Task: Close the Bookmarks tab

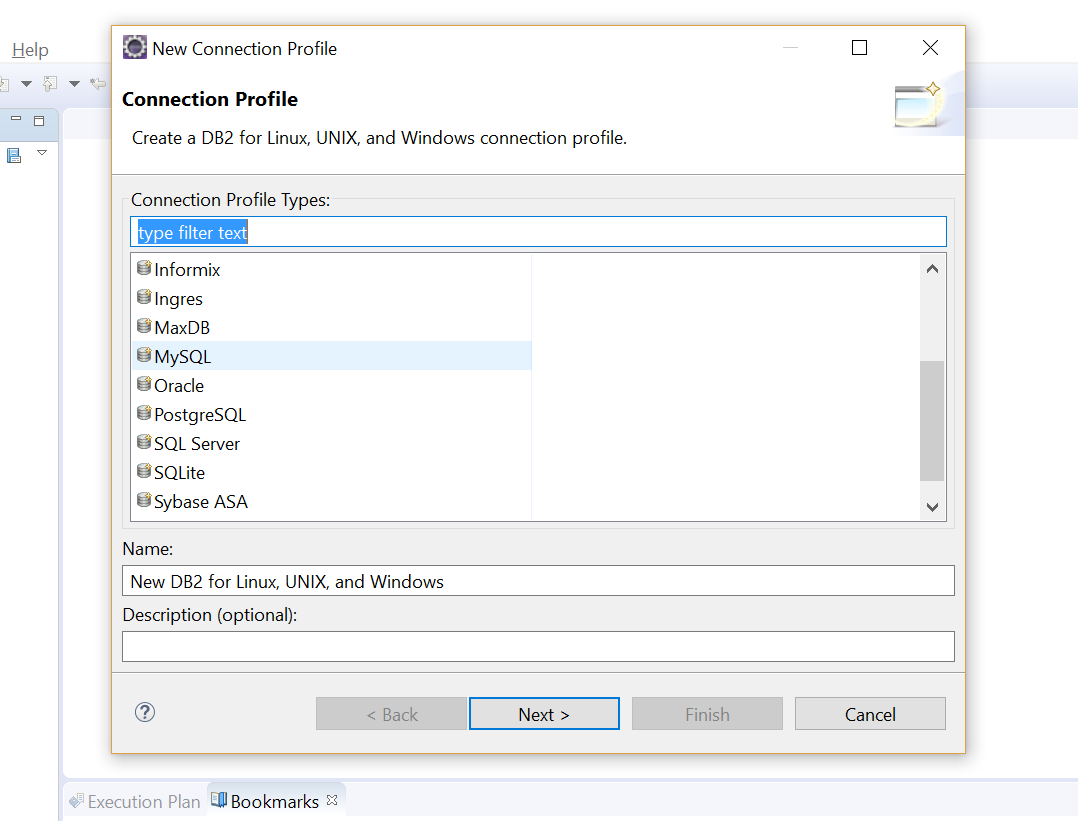Action: coord(332,800)
